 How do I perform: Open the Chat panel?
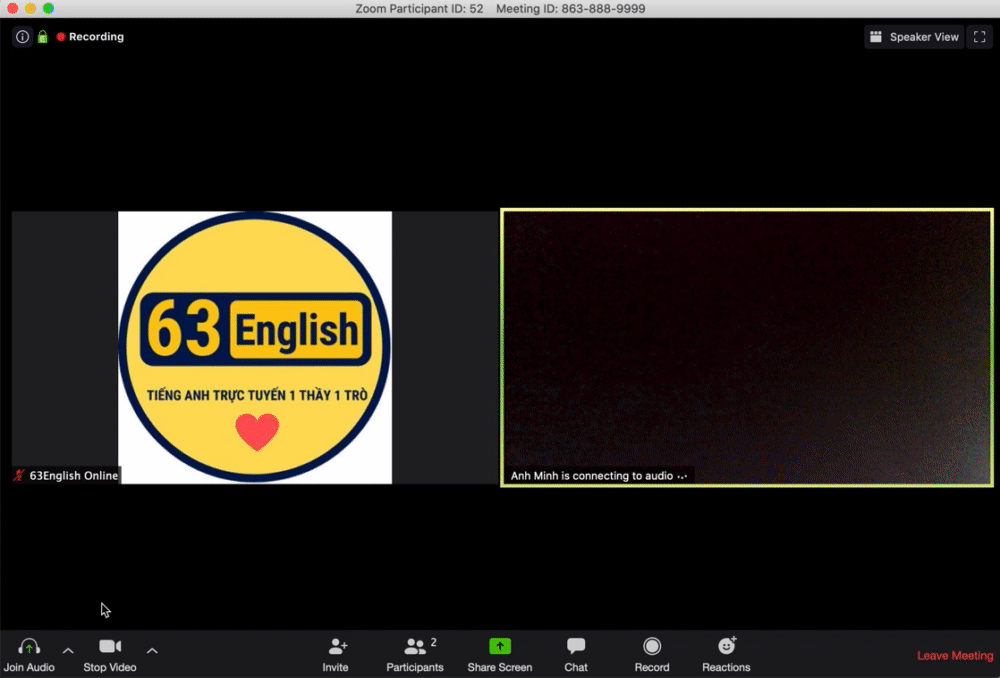point(576,654)
